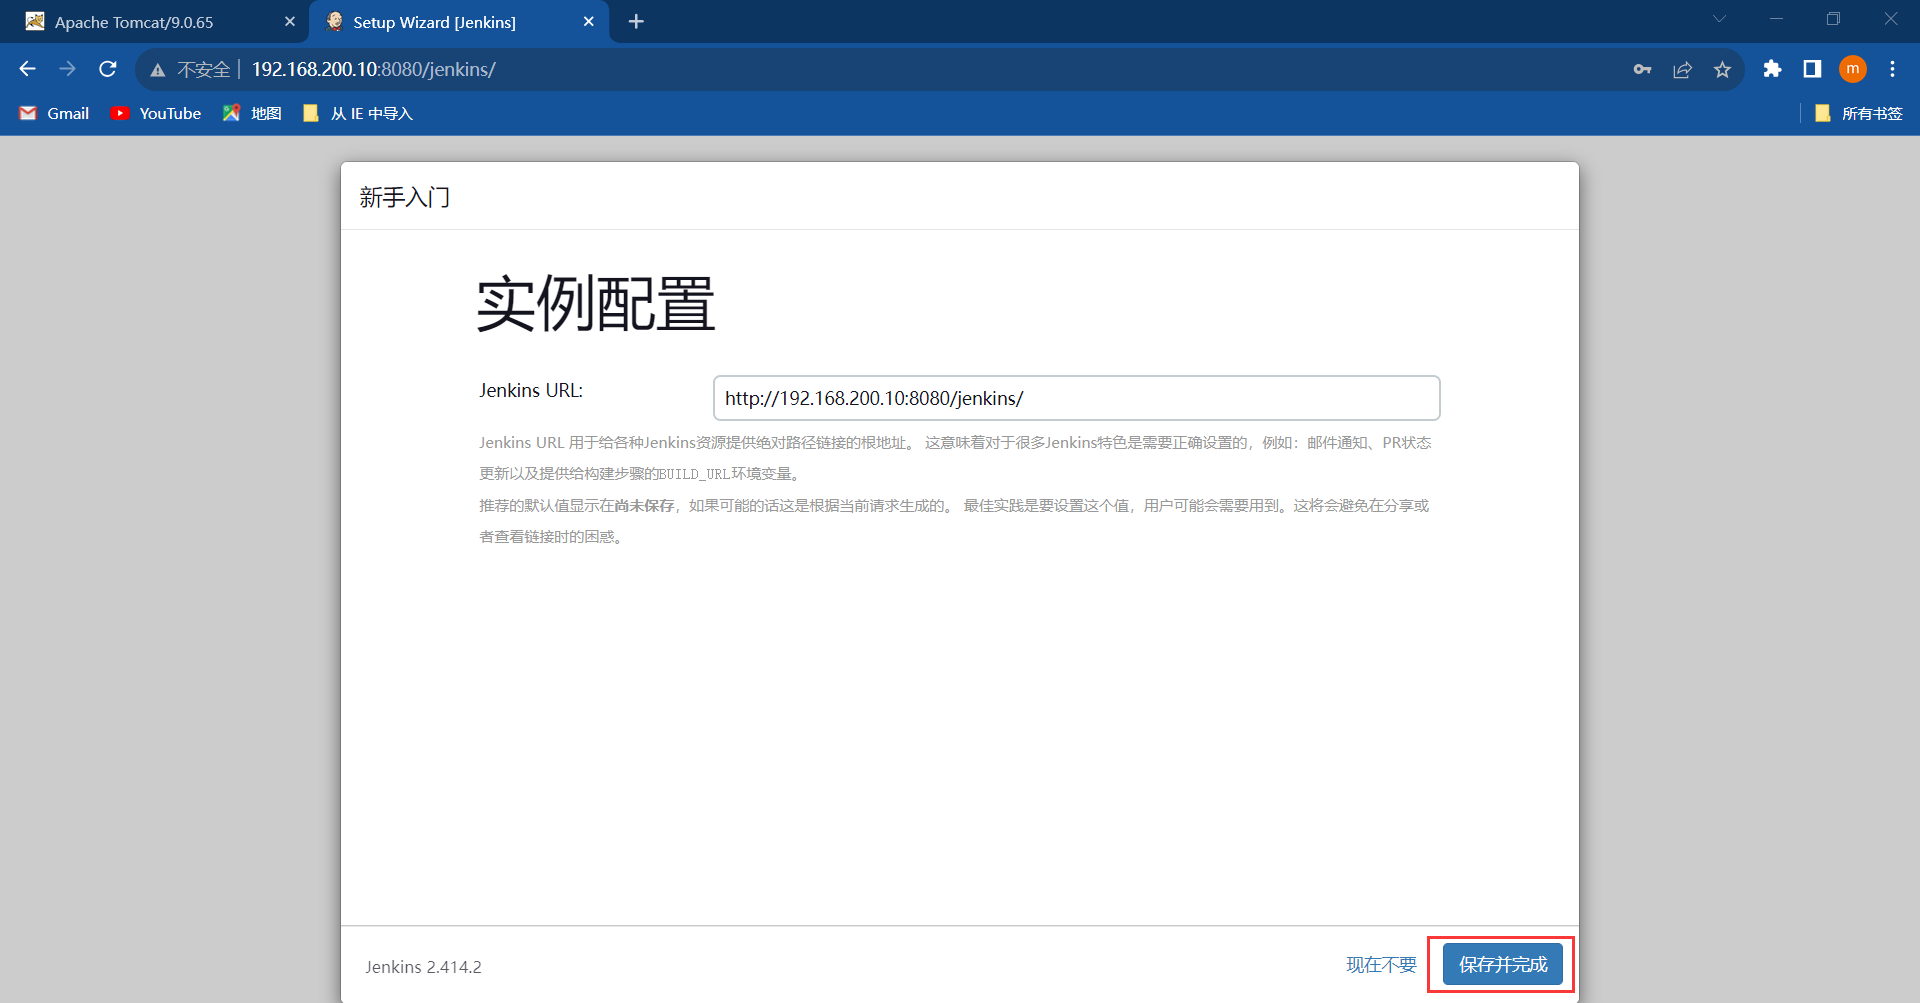This screenshot has width=1920, height=1003.
Task: Open the saved passwords key icon
Action: pyautogui.click(x=1642, y=69)
